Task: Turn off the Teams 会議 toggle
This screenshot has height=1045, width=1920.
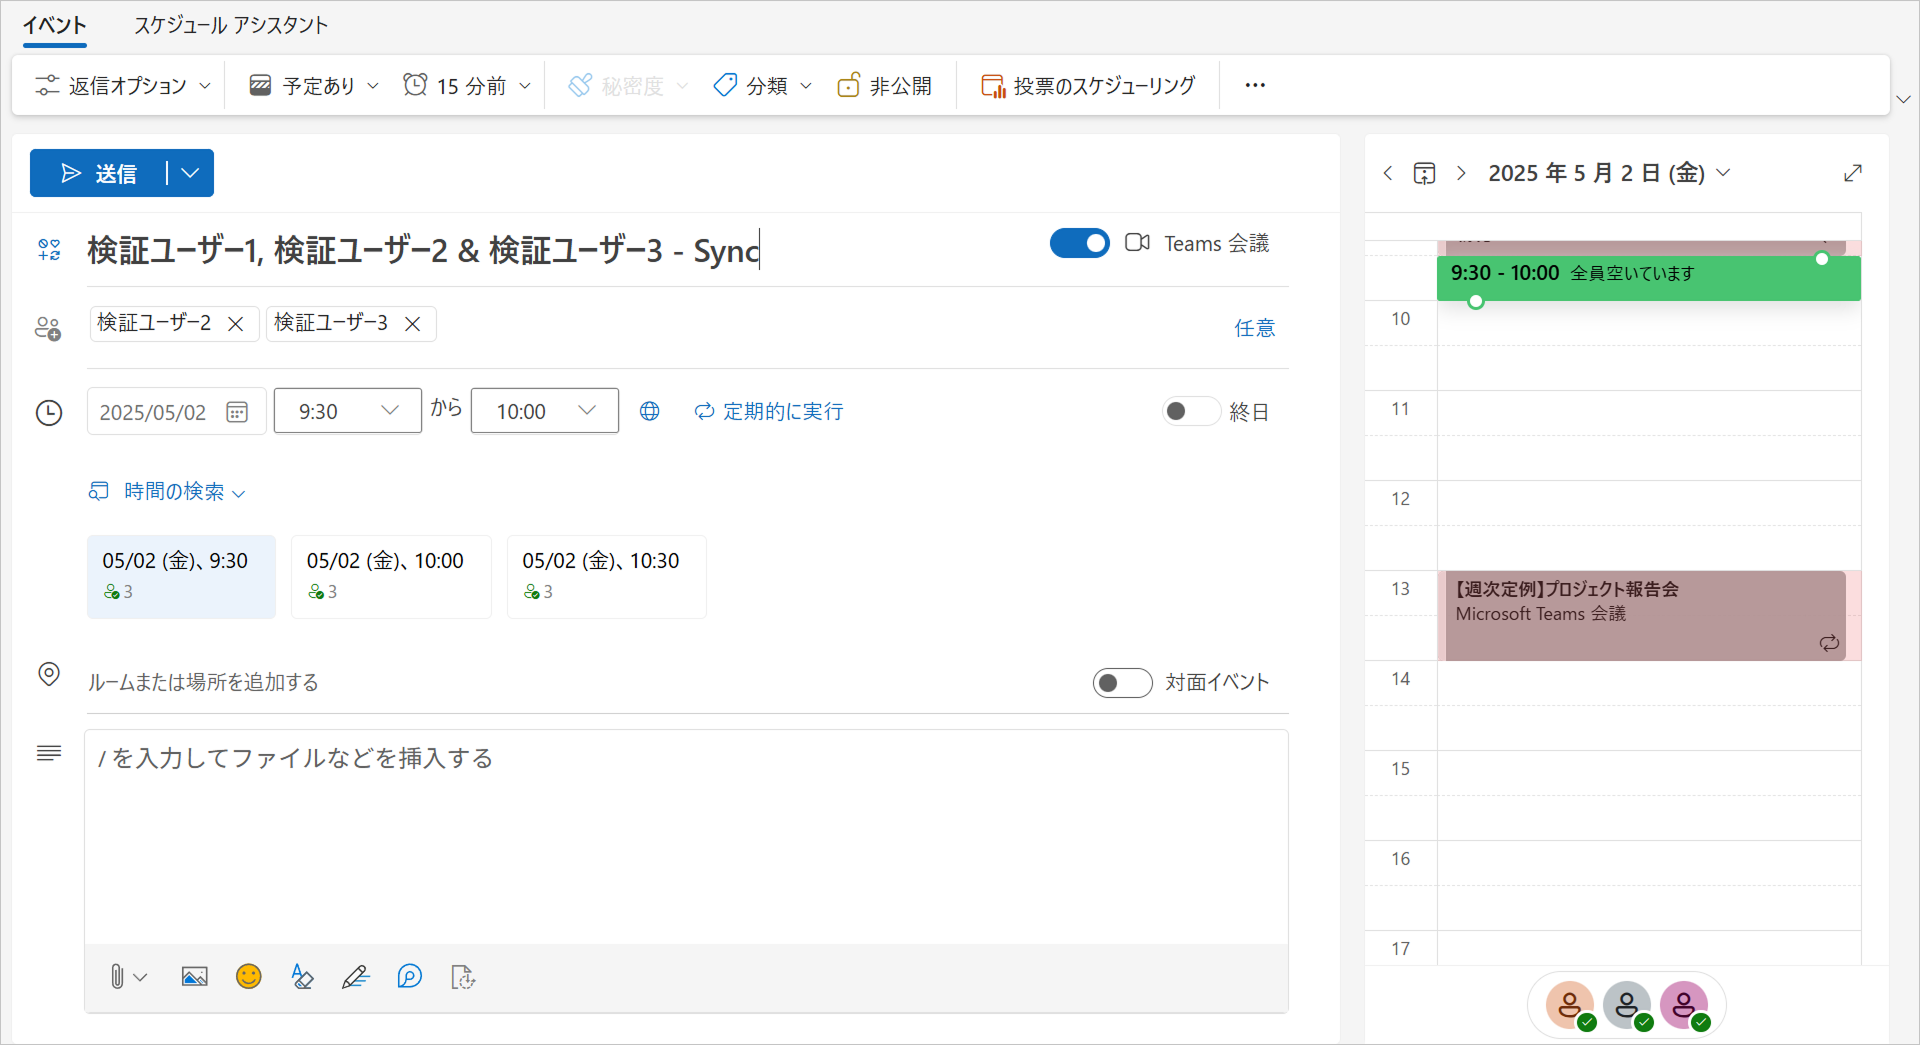Action: 1079,243
